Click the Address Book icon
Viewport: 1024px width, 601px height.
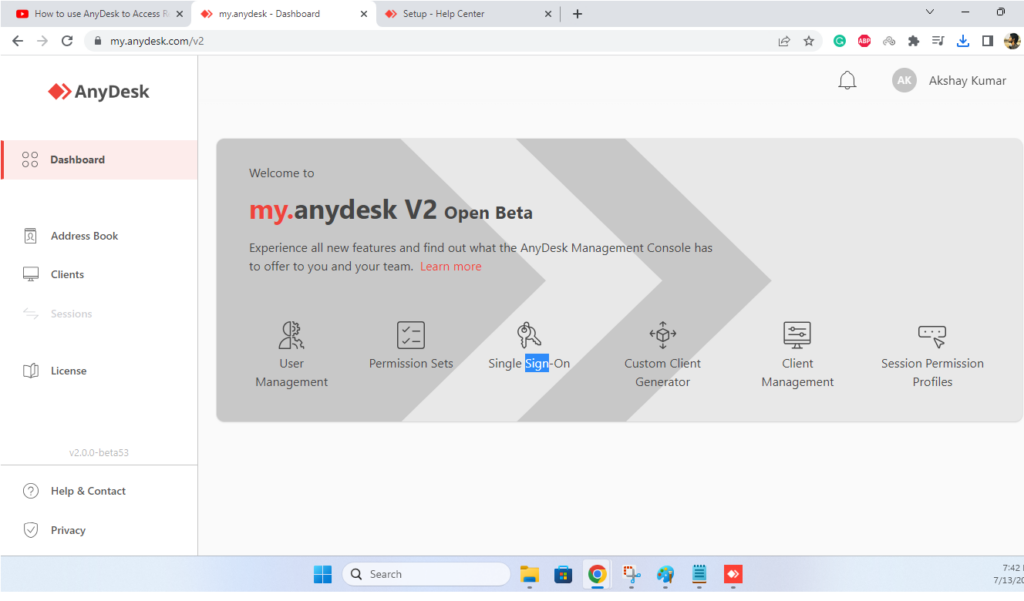point(30,236)
